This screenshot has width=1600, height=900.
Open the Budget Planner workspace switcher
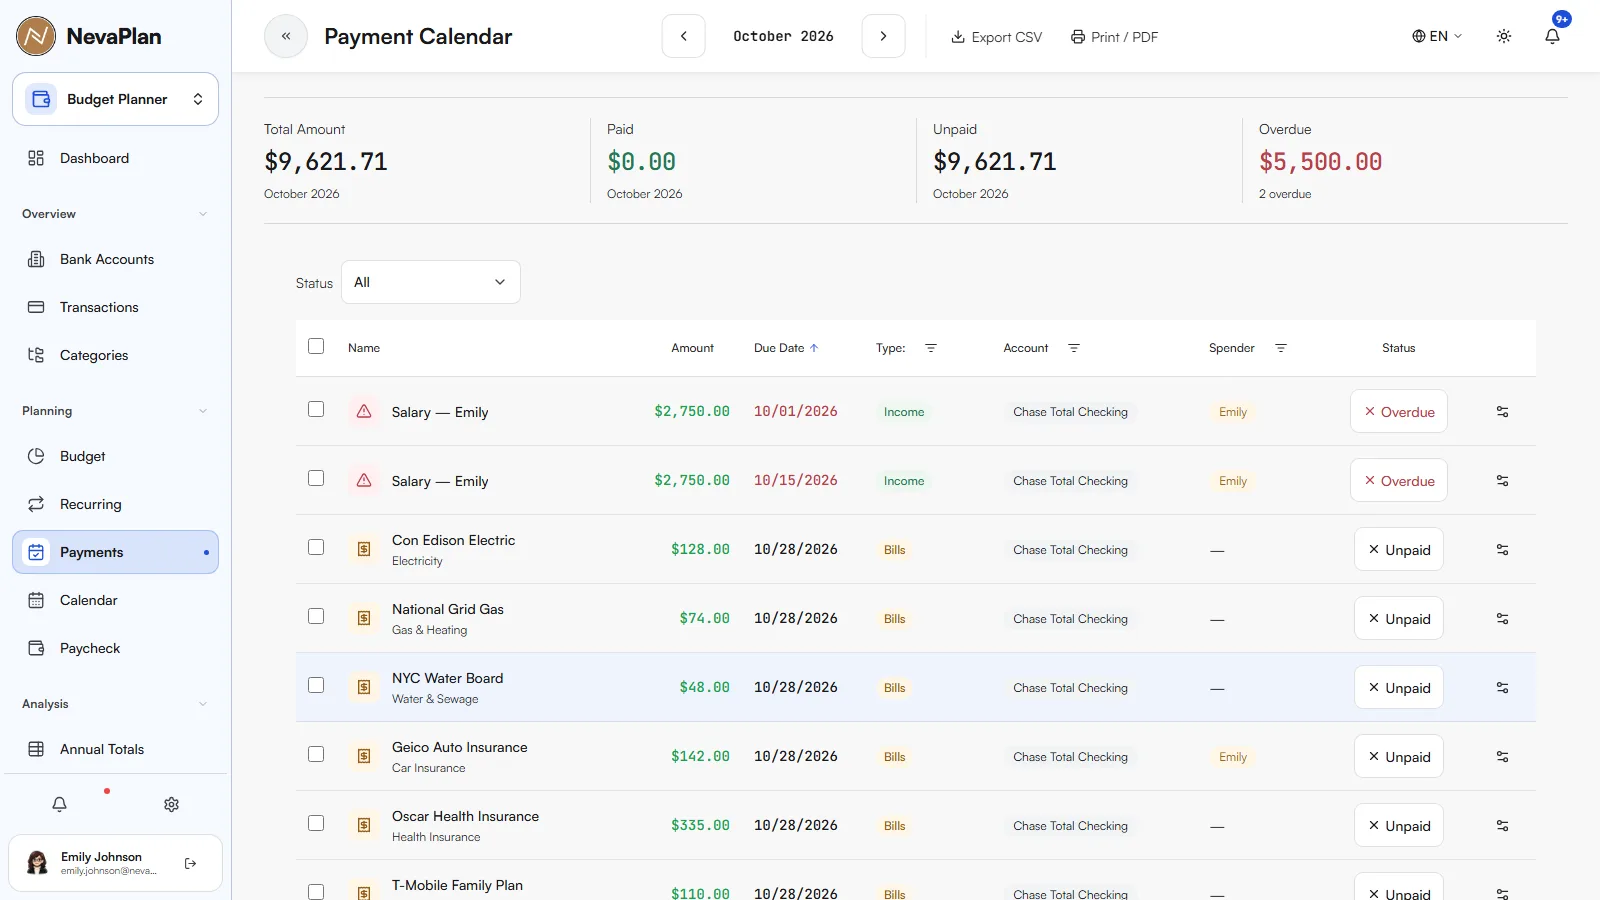point(116,99)
